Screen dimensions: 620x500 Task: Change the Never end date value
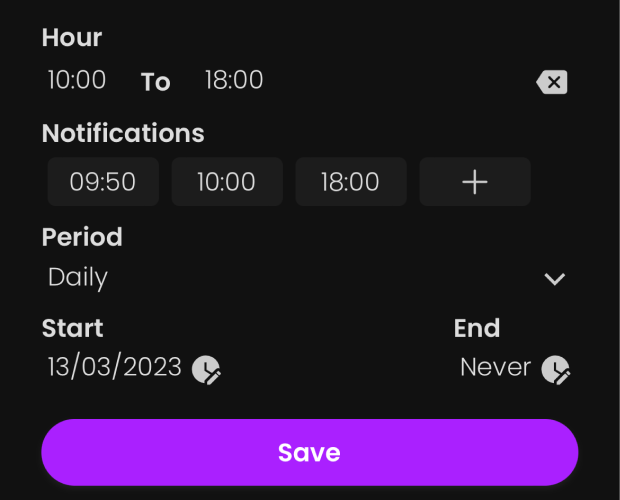point(495,367)
